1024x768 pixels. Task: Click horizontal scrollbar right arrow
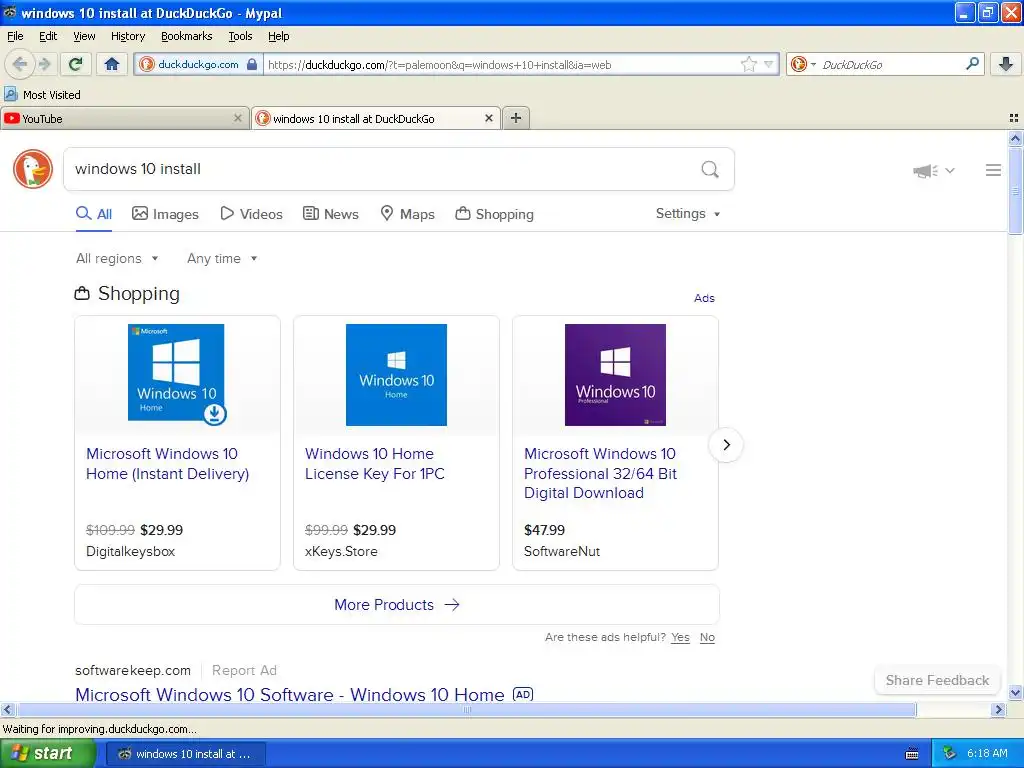998,709
